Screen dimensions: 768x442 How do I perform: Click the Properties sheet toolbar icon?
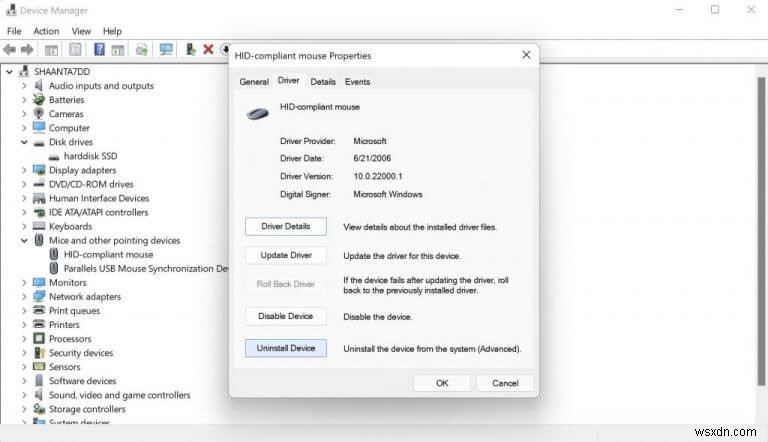(75, 49)
